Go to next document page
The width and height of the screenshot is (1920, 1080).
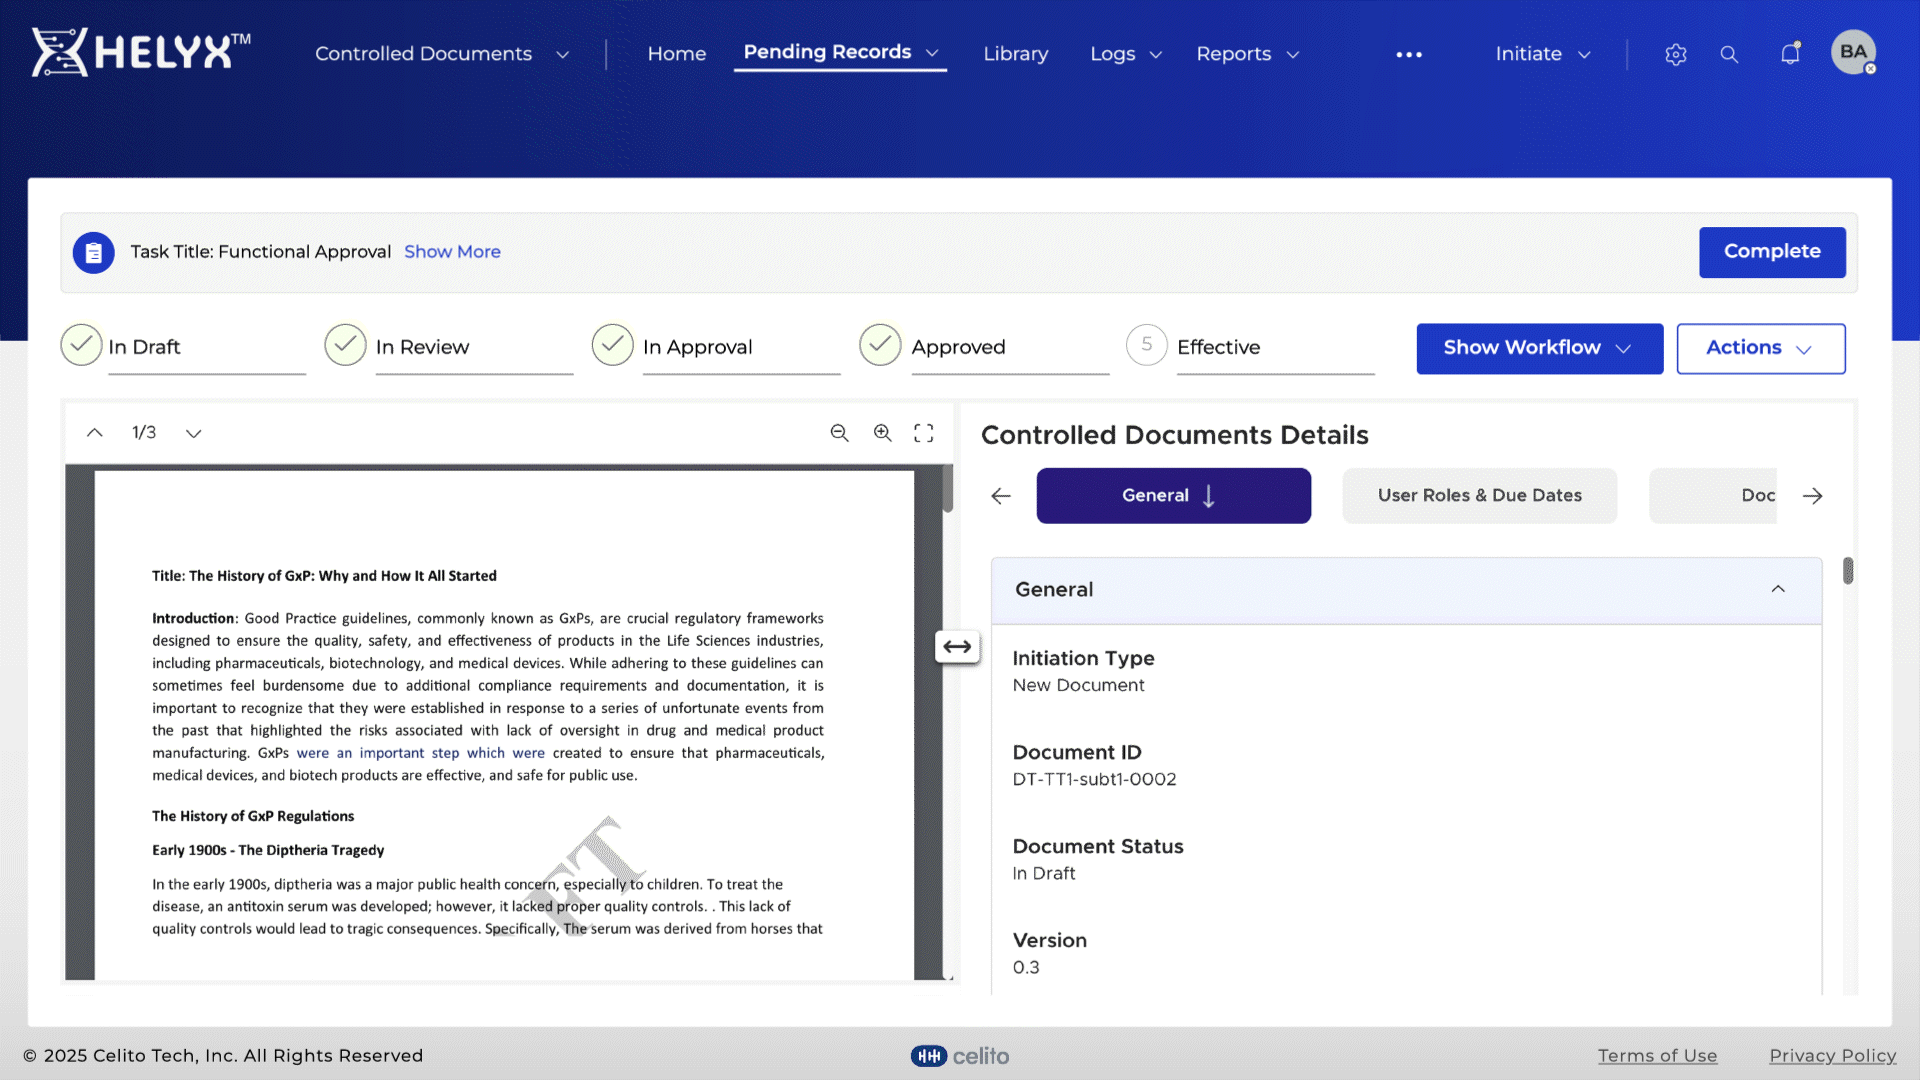pyautogui.click(x=194, y=433)
